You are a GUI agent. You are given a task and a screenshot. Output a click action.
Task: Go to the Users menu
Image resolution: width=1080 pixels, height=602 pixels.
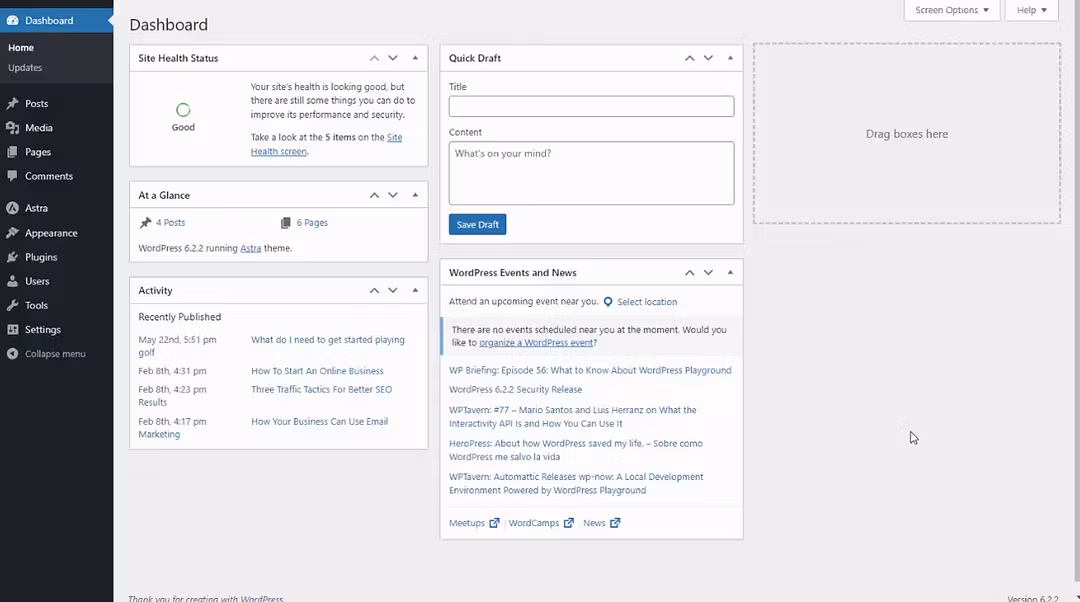click(x=37, y=282)
